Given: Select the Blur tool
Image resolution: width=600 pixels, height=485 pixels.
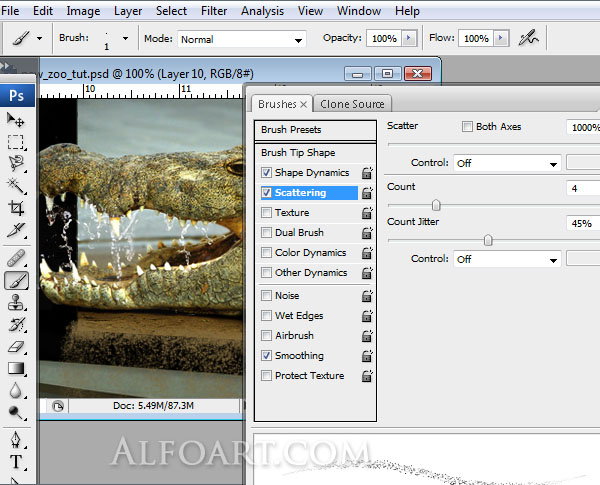Looking at the screenshot, I should coord(16,390).
